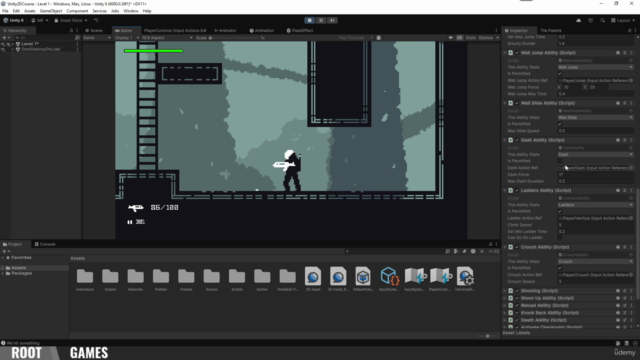640x360 pixels.
Task: Pick object for Wall Jump Action Ref
Action: (x=631, y=81)
